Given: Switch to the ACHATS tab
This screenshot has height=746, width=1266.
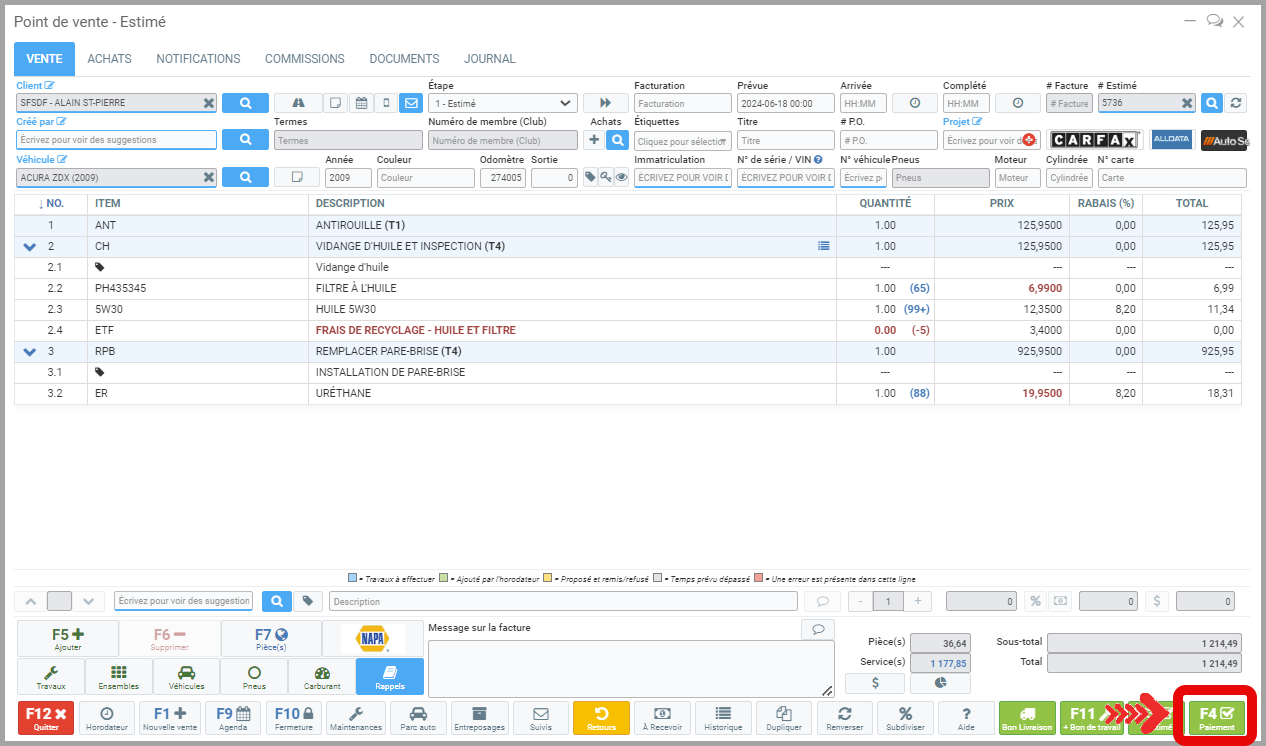Looking at the screenshot, I should click(109, 59).
